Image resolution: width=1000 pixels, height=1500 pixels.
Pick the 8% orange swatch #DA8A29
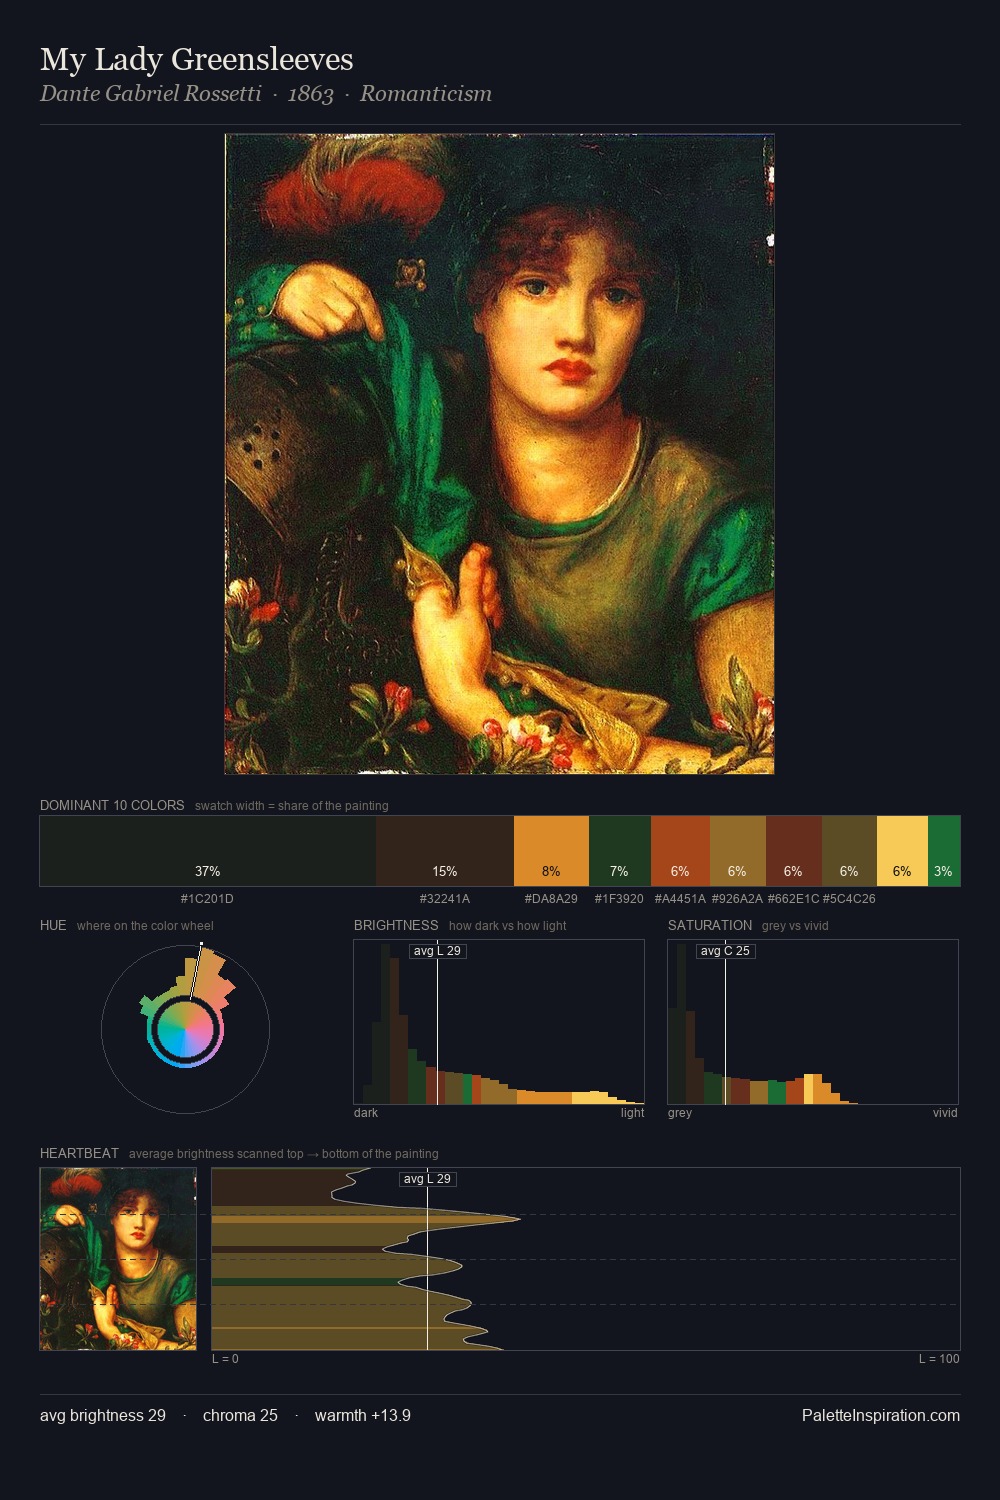point(551,851)
